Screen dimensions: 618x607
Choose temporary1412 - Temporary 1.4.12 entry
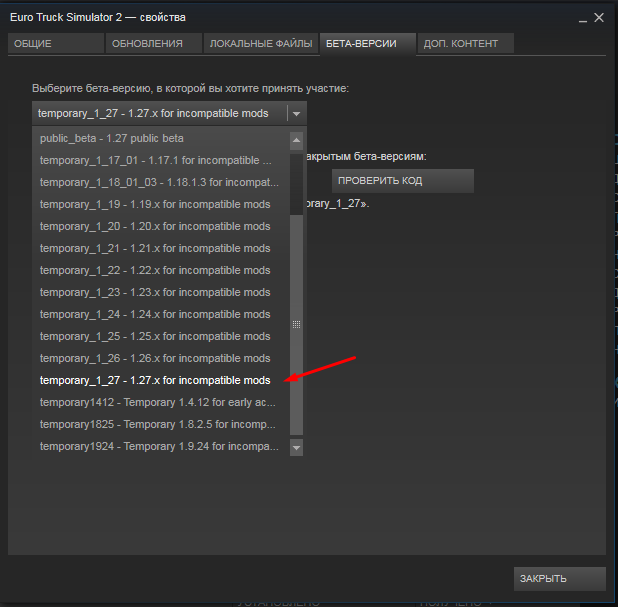click(160, 402)
